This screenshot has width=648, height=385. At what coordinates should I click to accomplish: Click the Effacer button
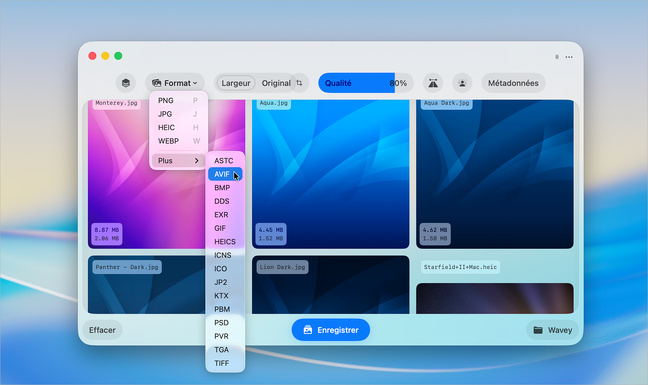coord(102,330)
